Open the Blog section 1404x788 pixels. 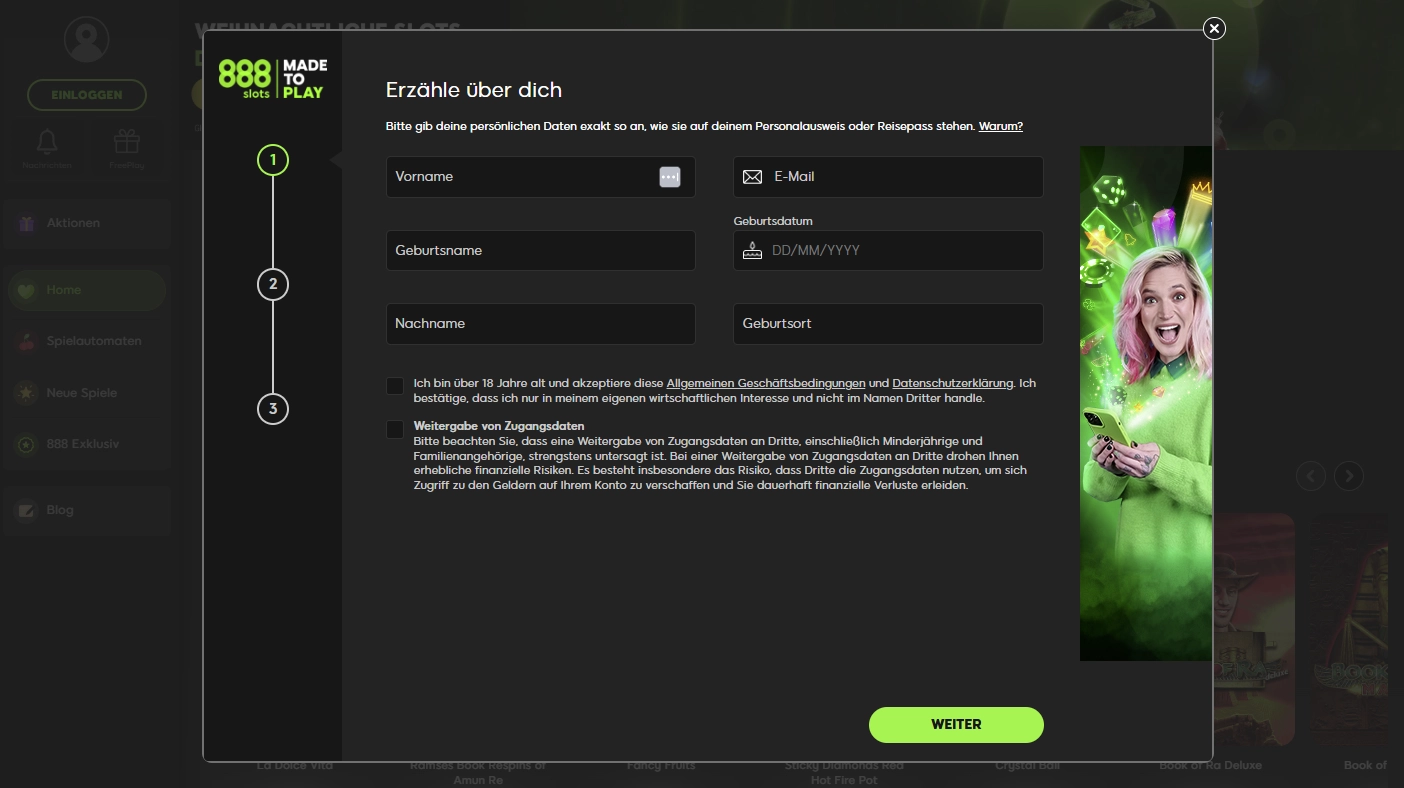pyautogui.click(x=60, y=509)
